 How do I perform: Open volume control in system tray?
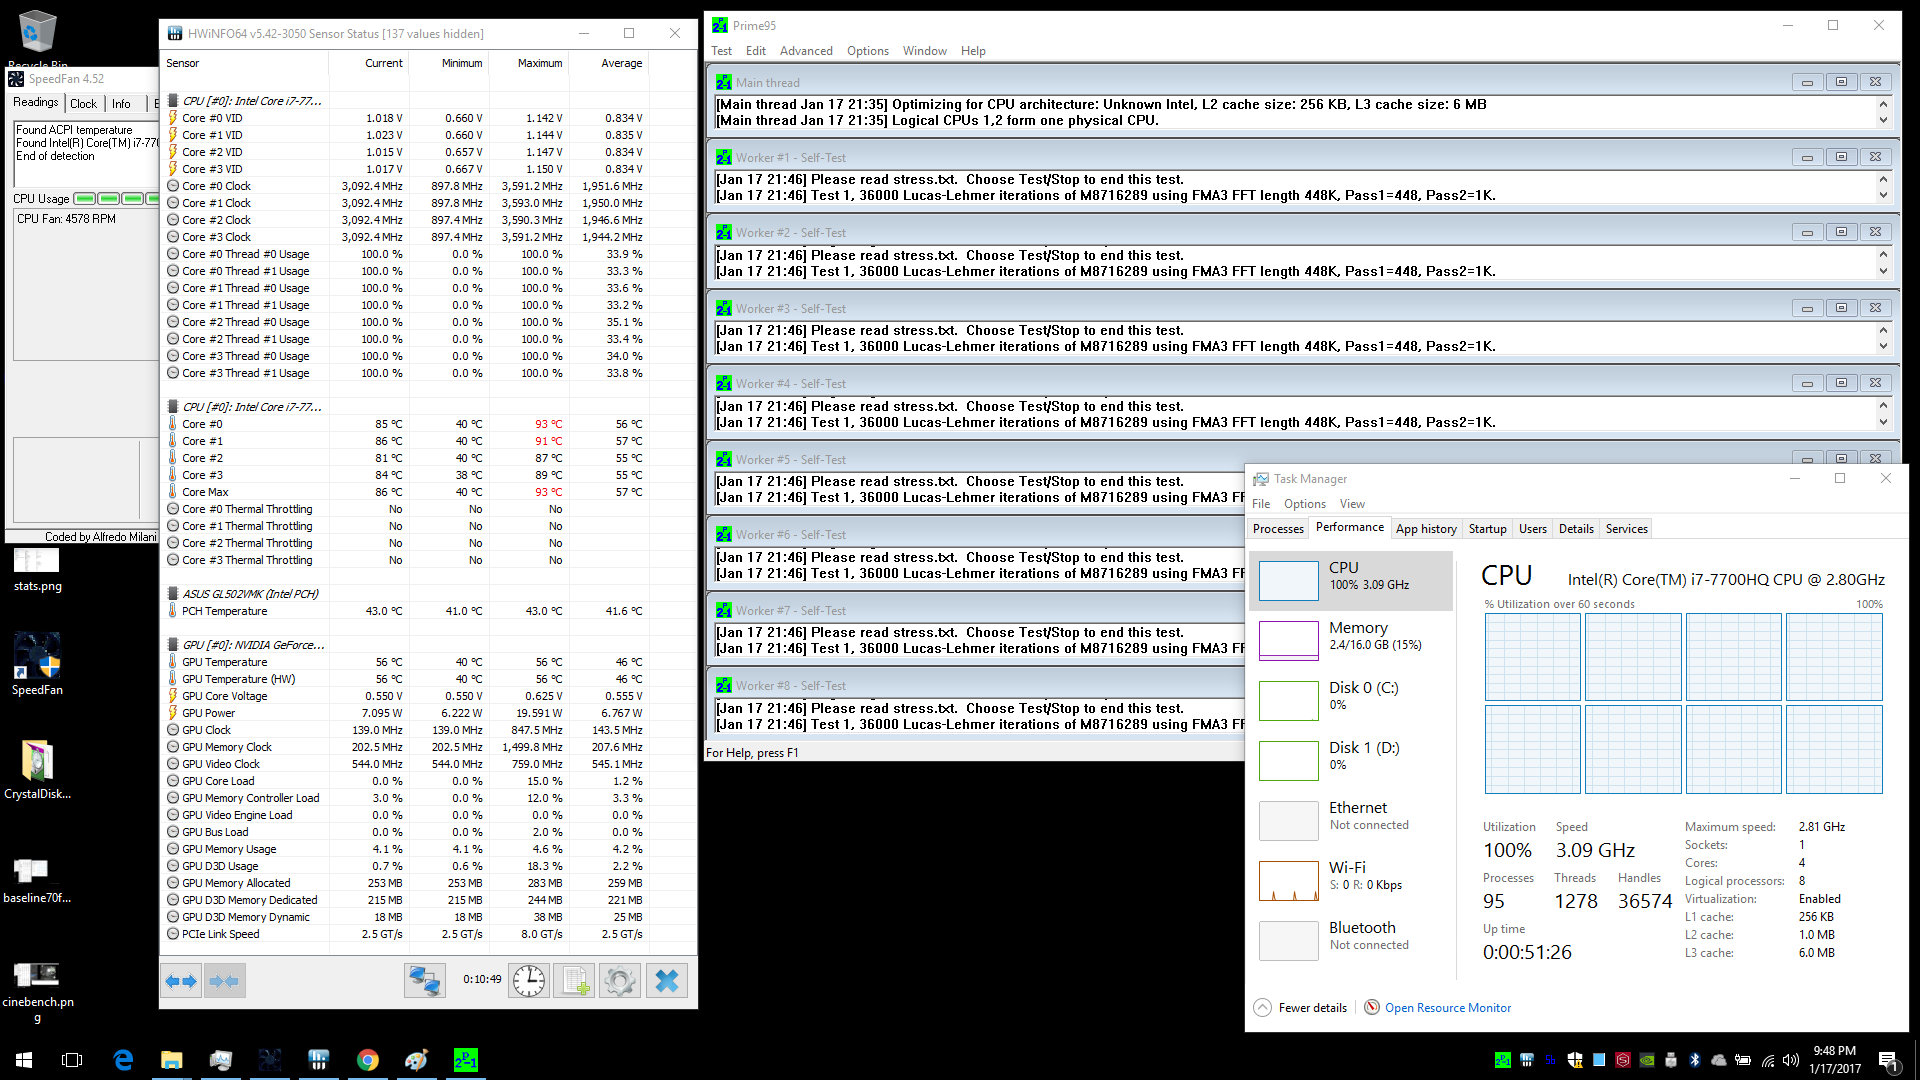coord(1791,1060)
